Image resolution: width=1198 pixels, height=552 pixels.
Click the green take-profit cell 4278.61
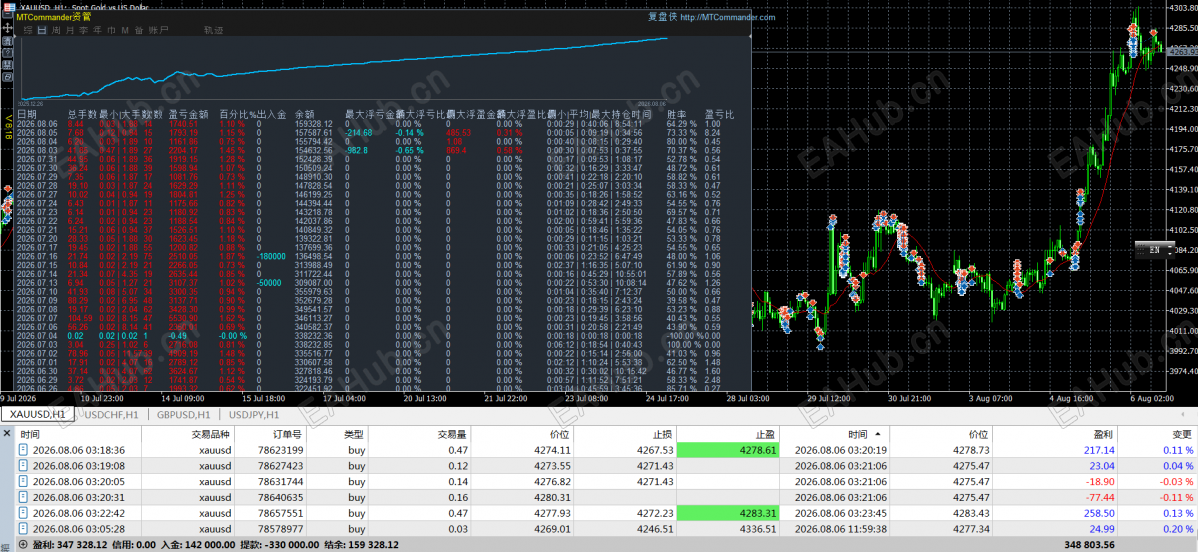(729, 450)
